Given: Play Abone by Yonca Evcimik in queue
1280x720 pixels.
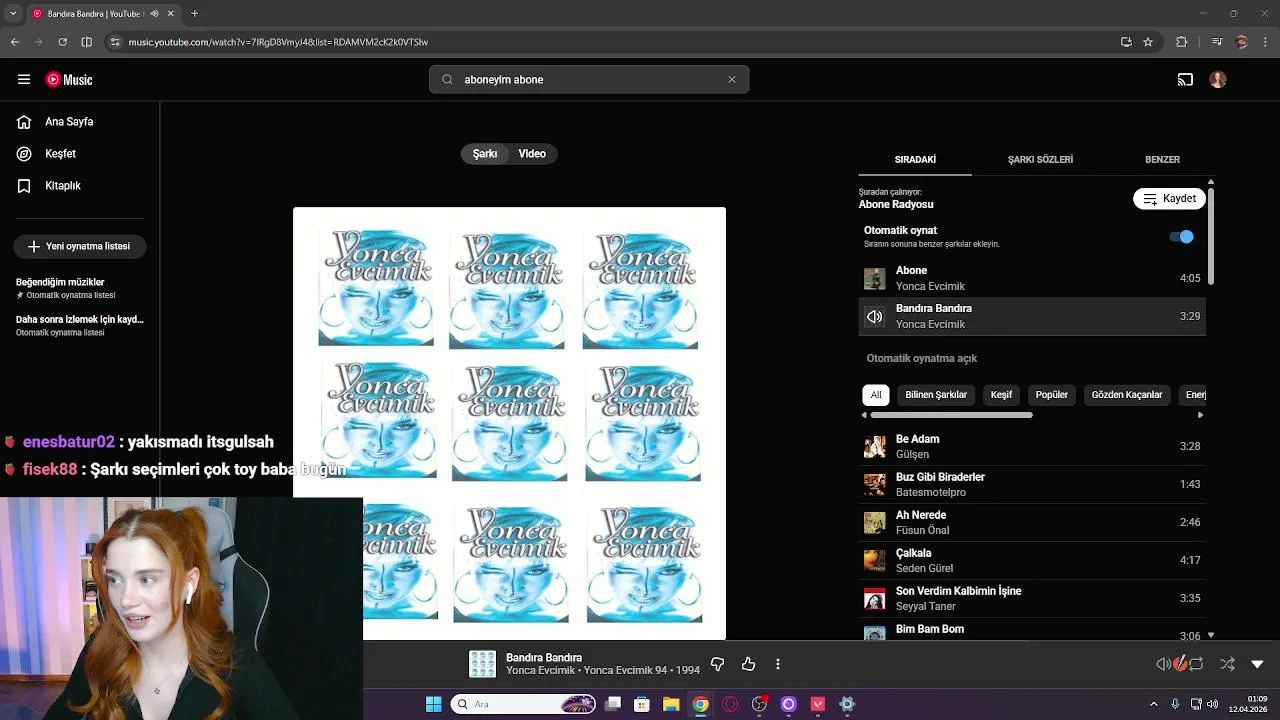Looking at the screenshot, I should [1032, 278].
